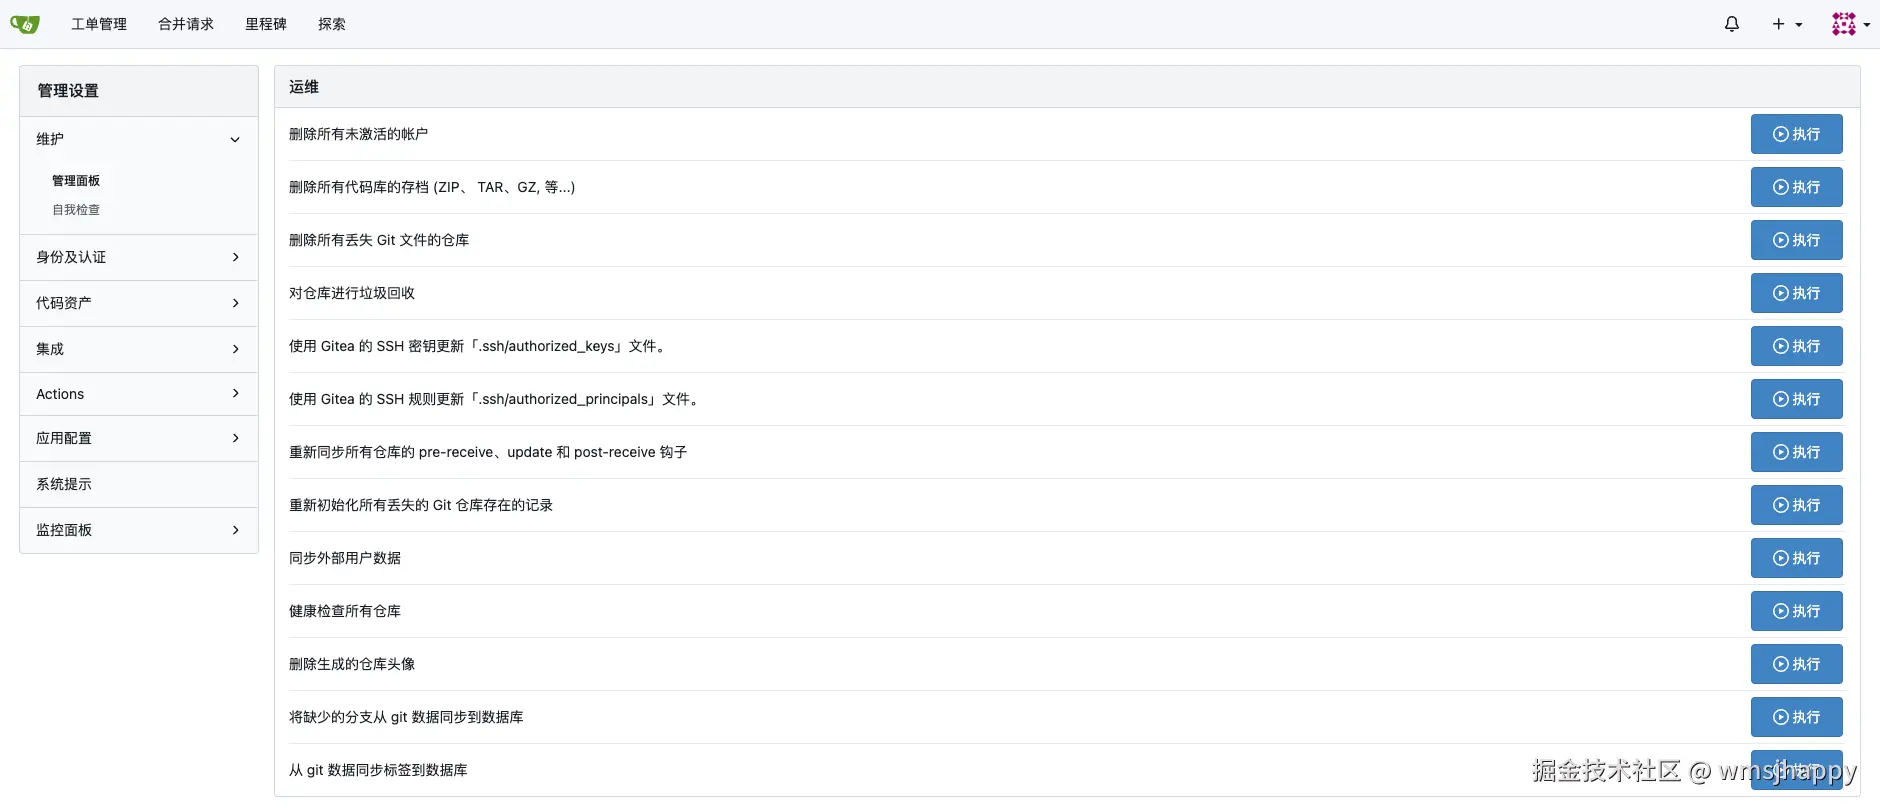Open the 自我检查 sidebar link
This screenshot has width=1880, height=808.
(x=76, y=210)
